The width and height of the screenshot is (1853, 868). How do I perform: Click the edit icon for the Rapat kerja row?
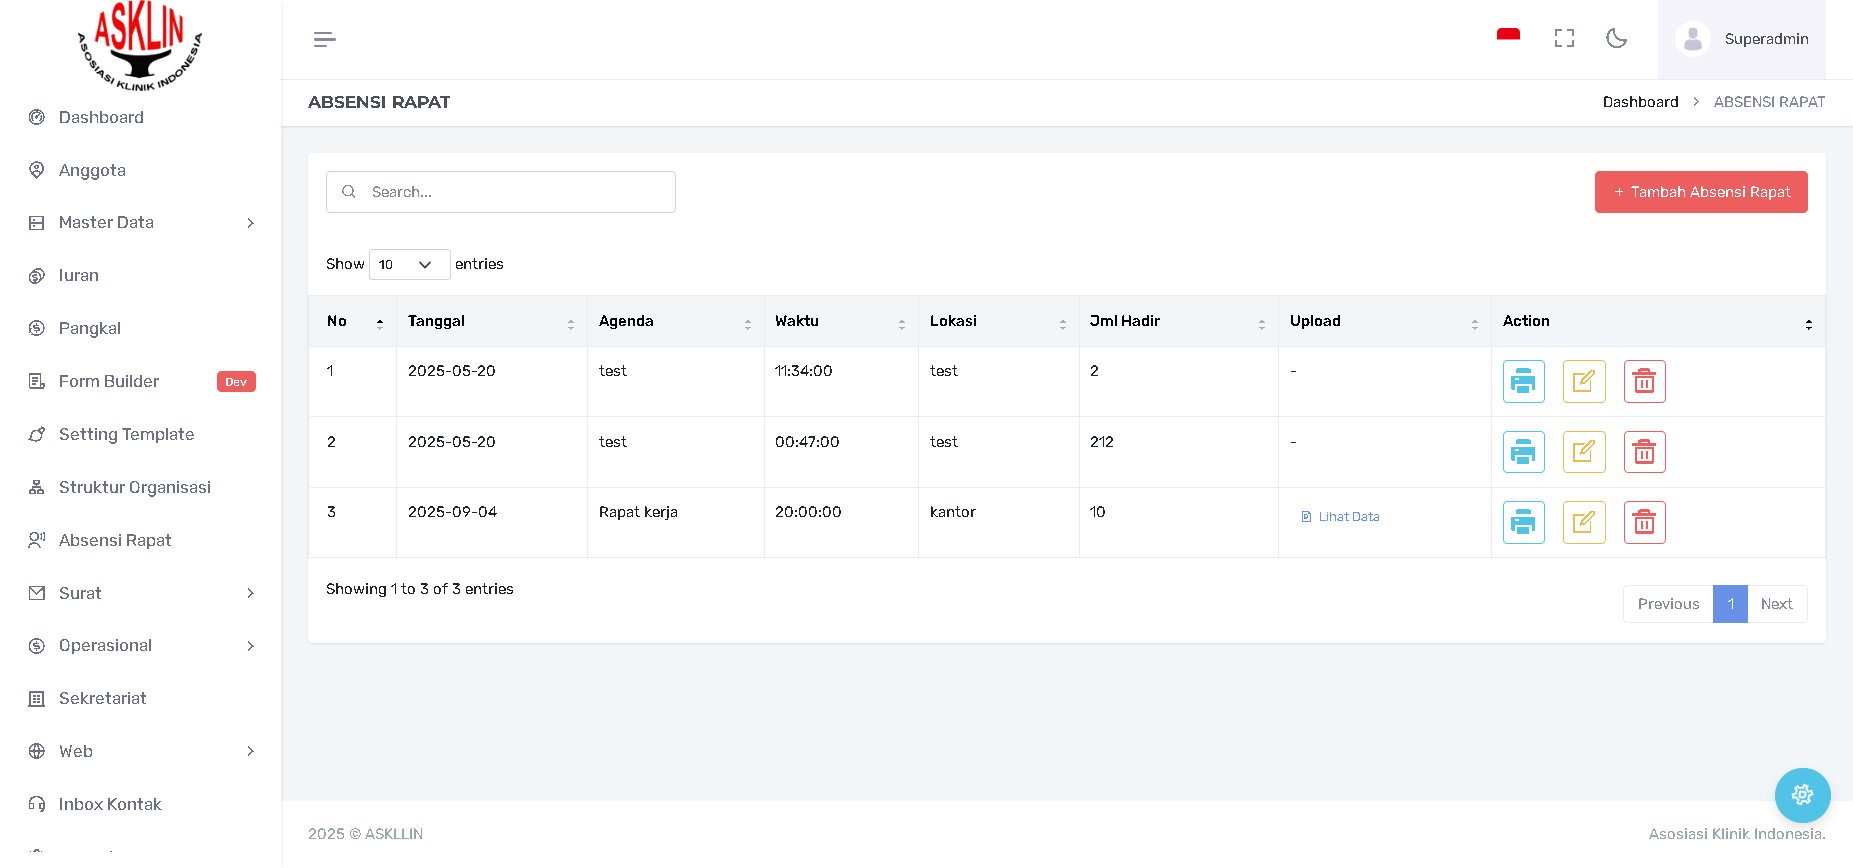(1583, 522)
